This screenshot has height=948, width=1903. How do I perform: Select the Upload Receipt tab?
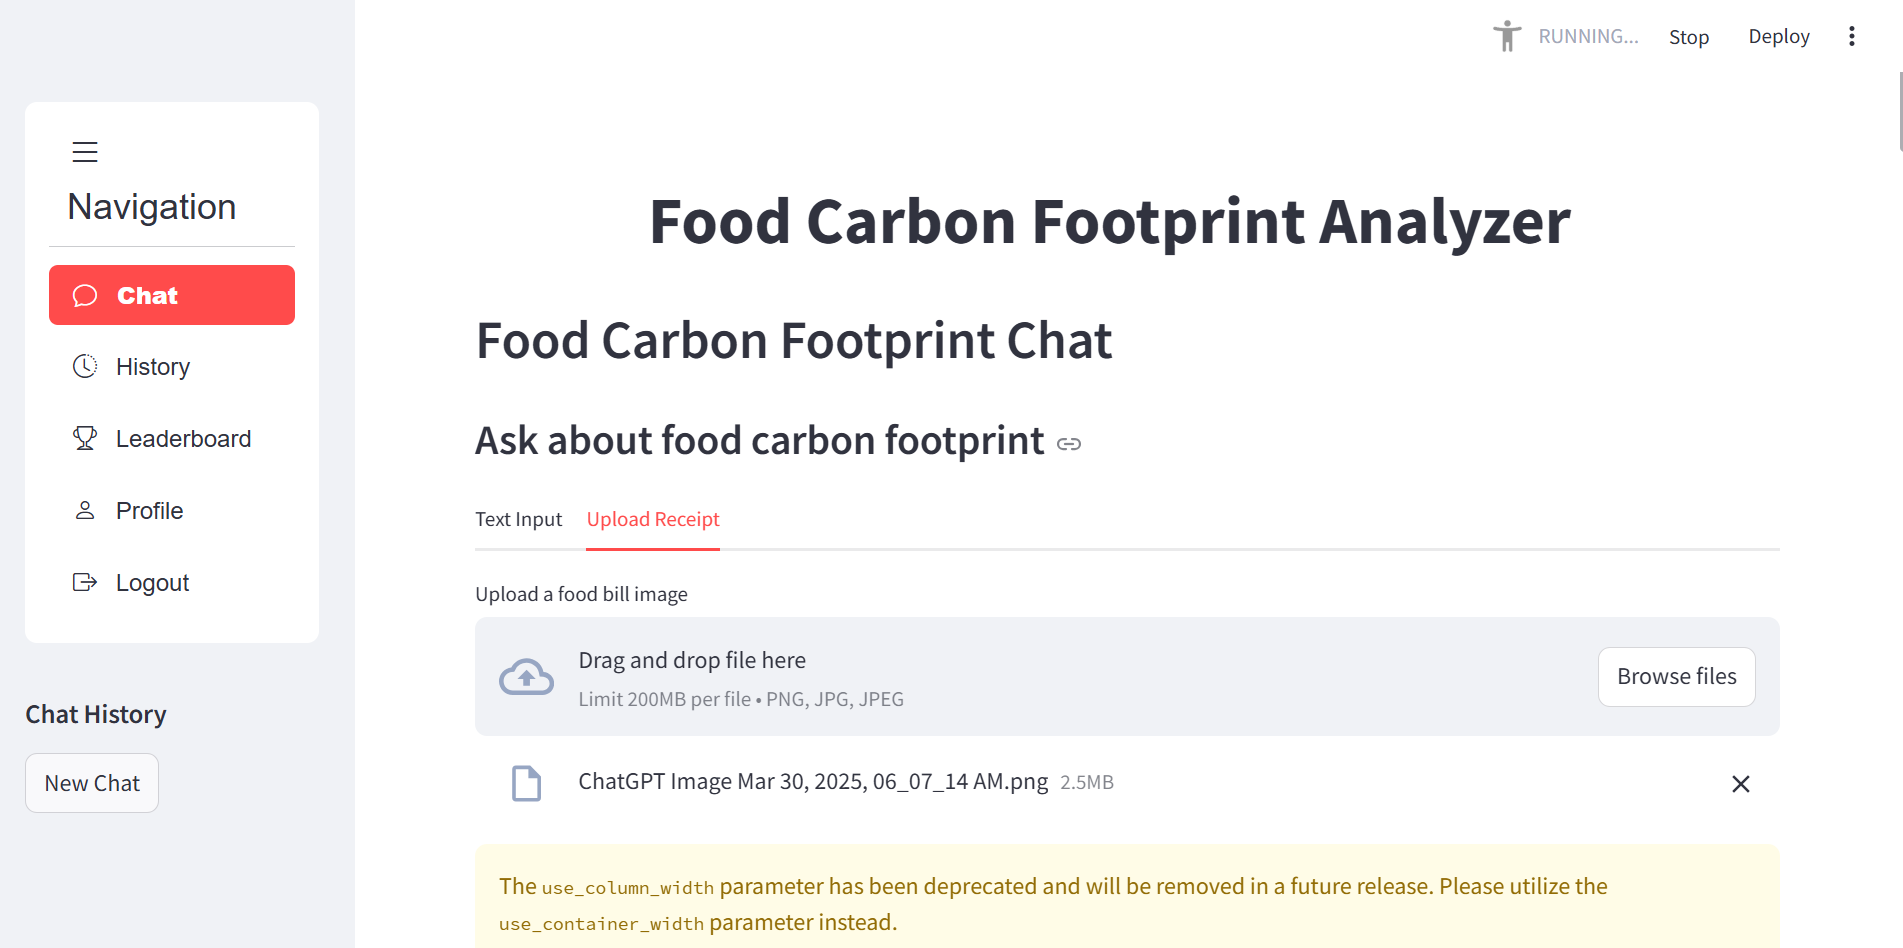coord(653,519)
